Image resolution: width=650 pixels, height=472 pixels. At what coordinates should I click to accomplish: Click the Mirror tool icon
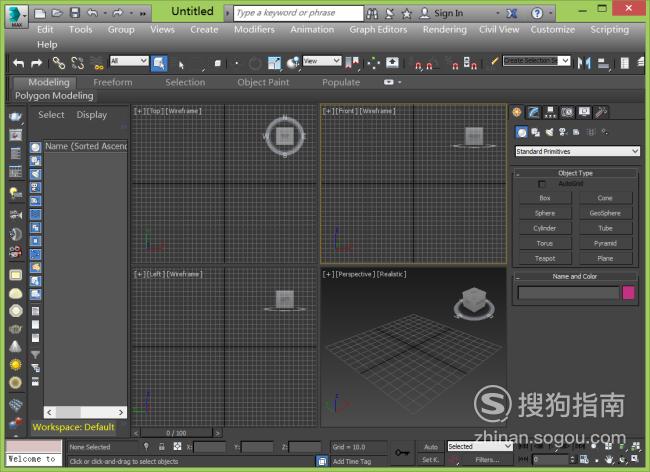(584, 63)
